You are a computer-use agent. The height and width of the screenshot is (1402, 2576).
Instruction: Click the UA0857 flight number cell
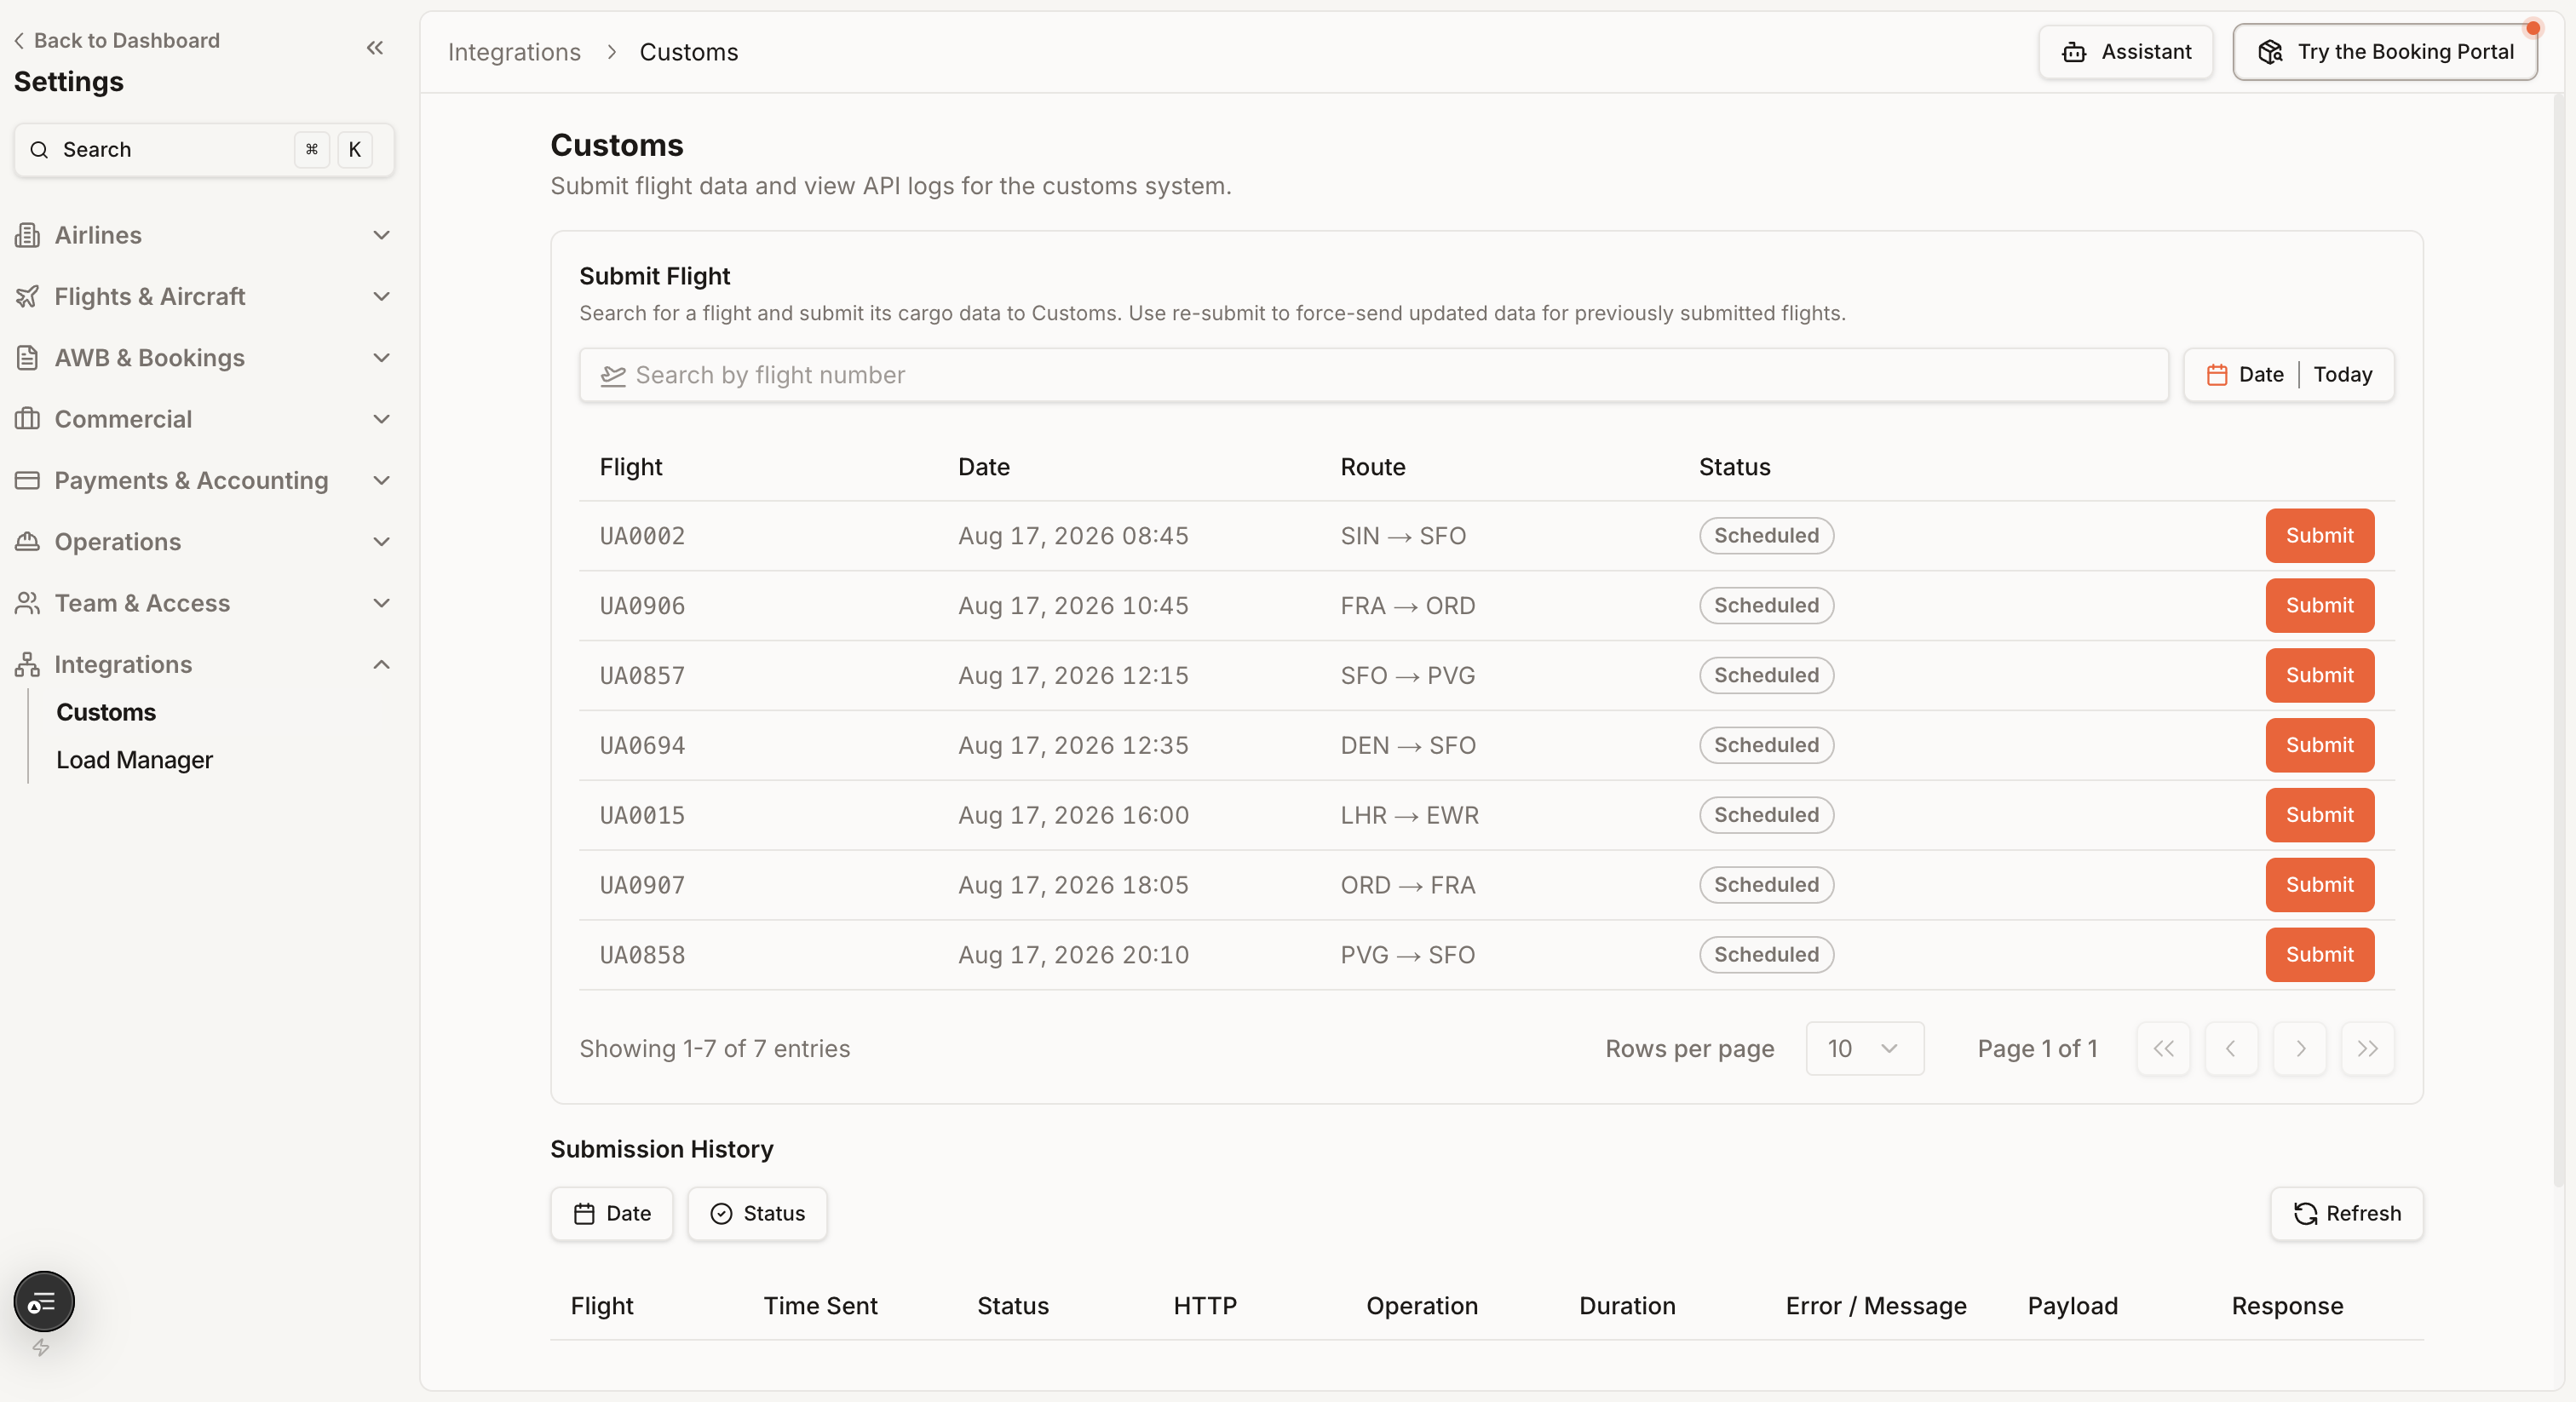point(642,675)
